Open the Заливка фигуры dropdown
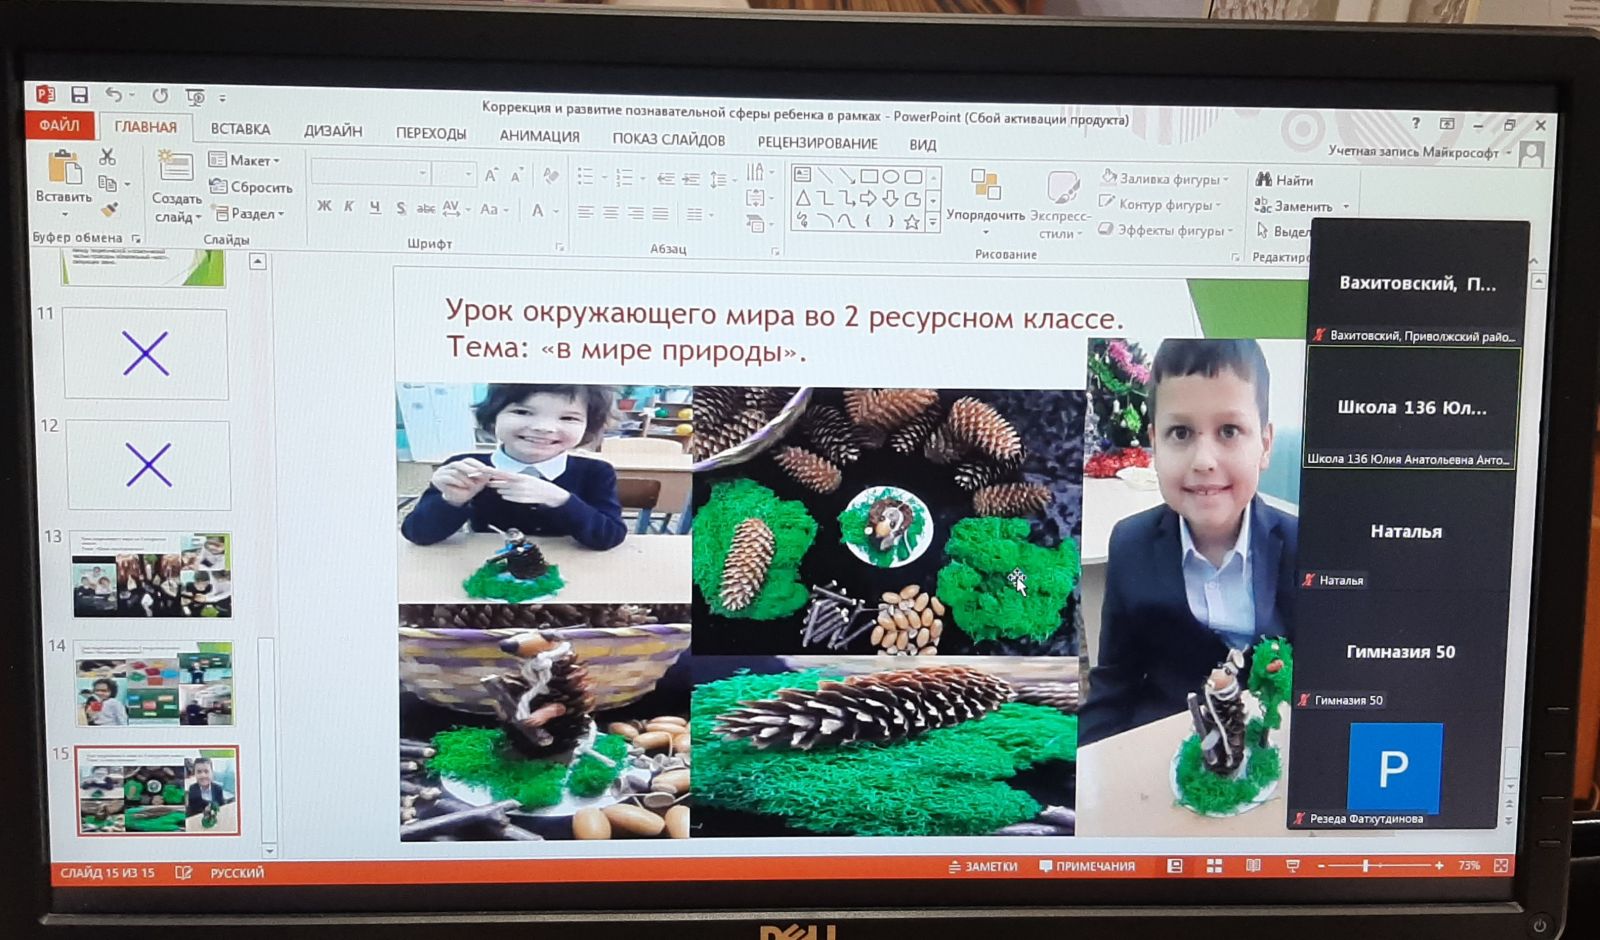 click(1165, 179)
